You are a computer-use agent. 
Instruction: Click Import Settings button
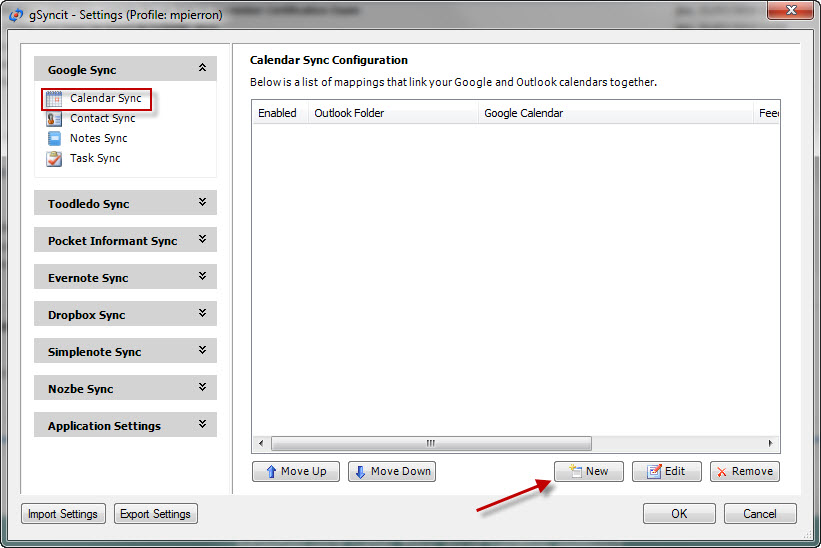tap(63, 513)
